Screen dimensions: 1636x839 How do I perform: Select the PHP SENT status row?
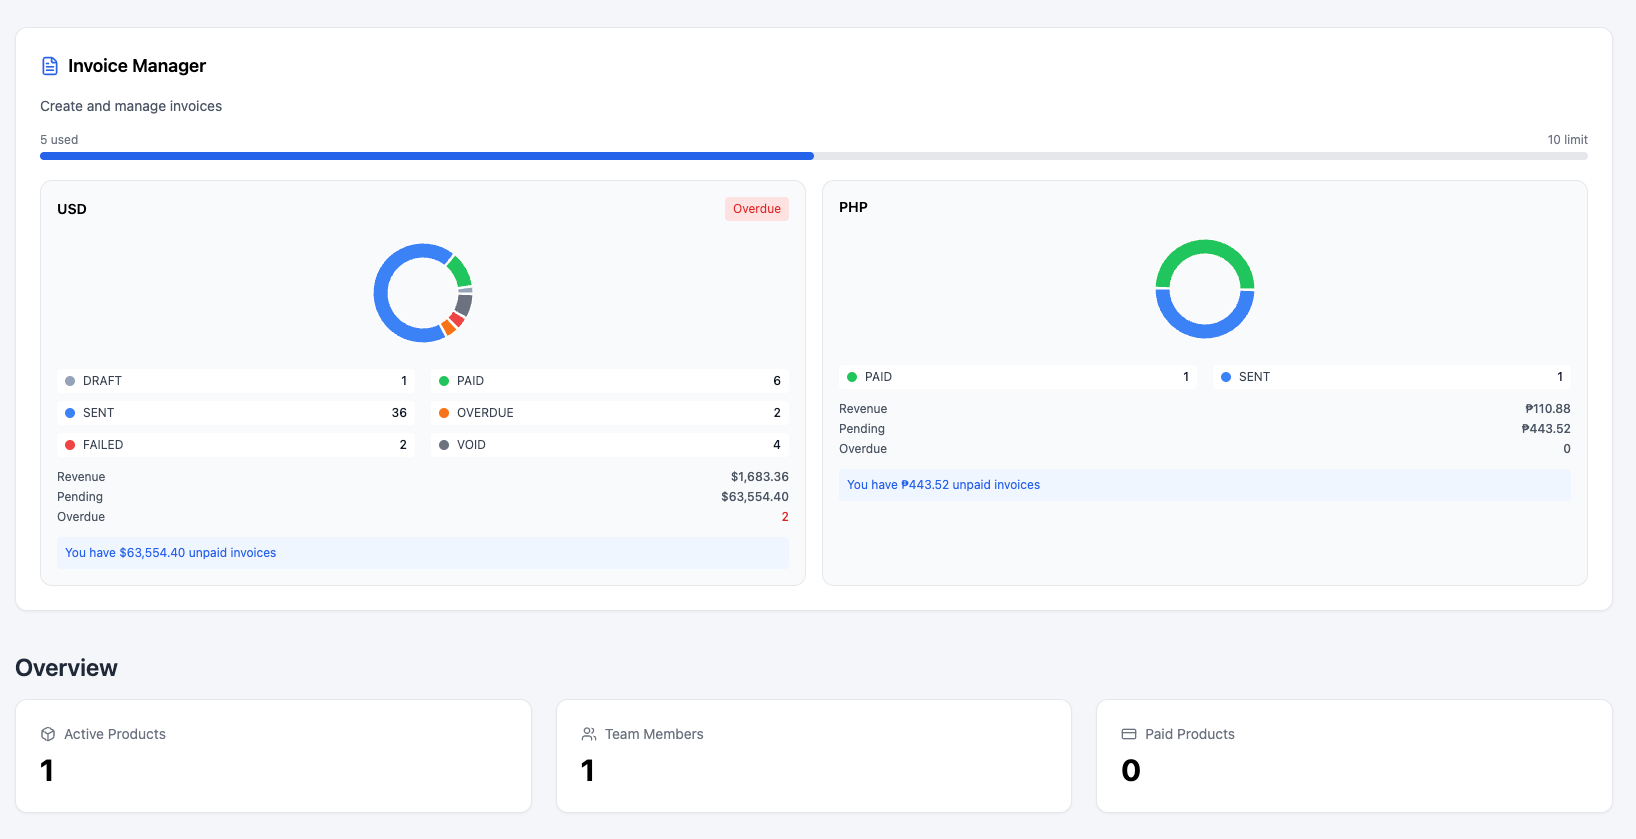point(1392,377)
